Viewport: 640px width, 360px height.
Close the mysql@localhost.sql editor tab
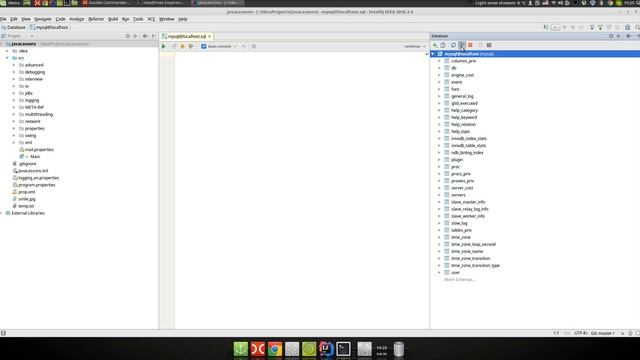210,36
